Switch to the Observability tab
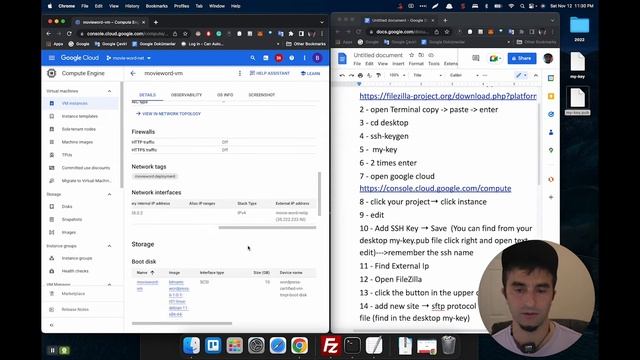The width and height of the screenshot is (640, 360). coord(186,95)
